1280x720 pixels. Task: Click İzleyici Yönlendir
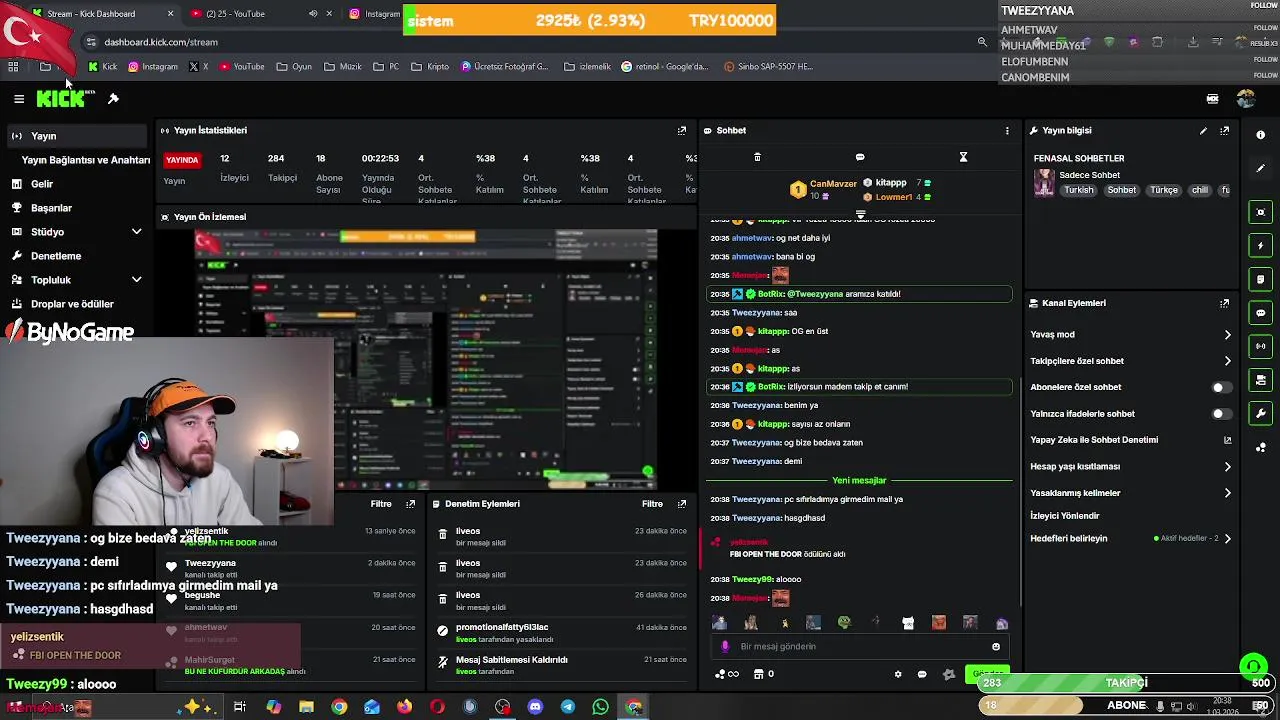[x=1065, y=516]
